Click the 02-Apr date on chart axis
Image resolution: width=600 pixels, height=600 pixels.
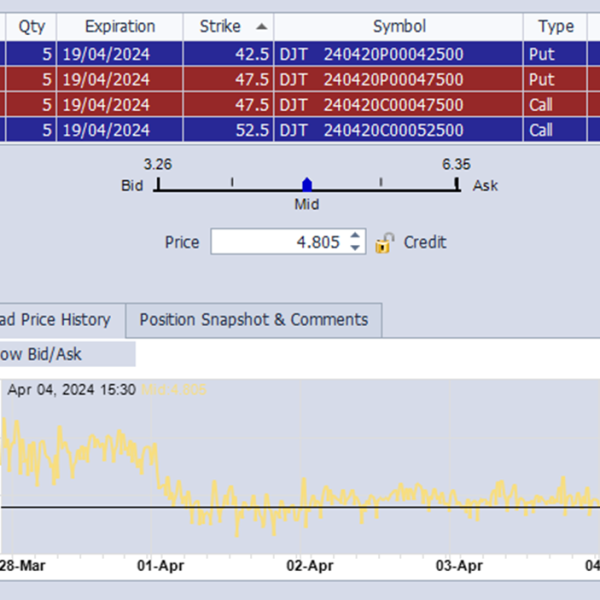309,566
